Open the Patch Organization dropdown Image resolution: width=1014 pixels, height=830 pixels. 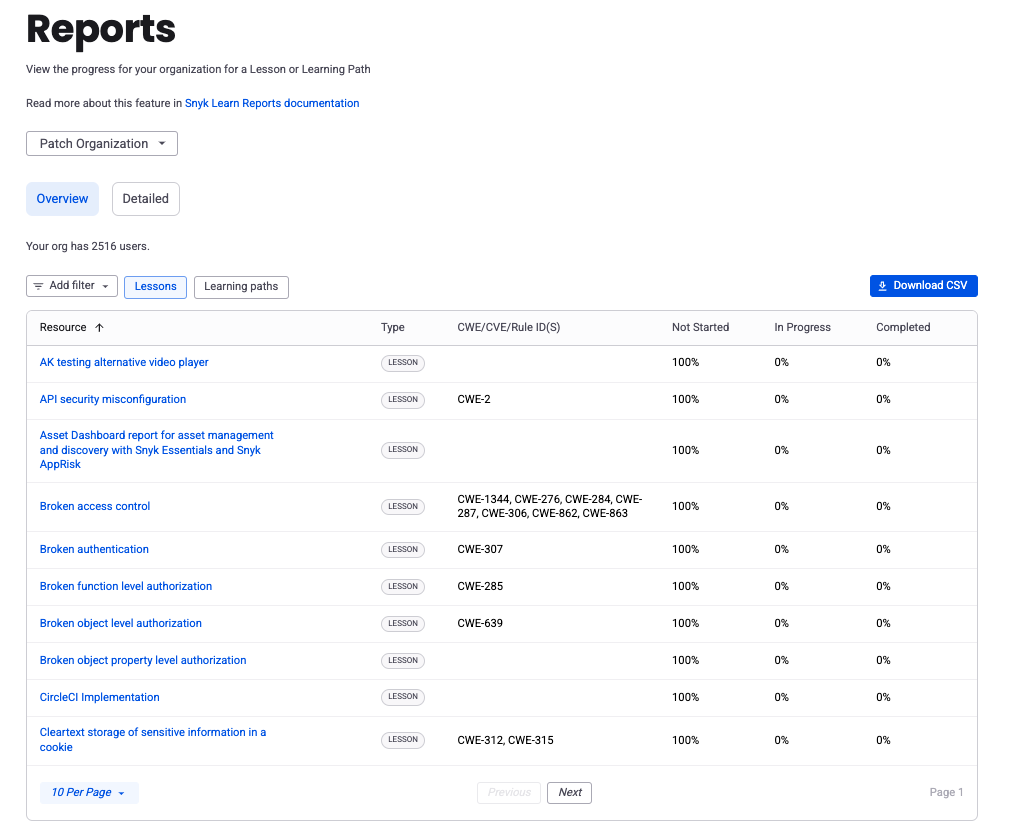coord(102,144)
